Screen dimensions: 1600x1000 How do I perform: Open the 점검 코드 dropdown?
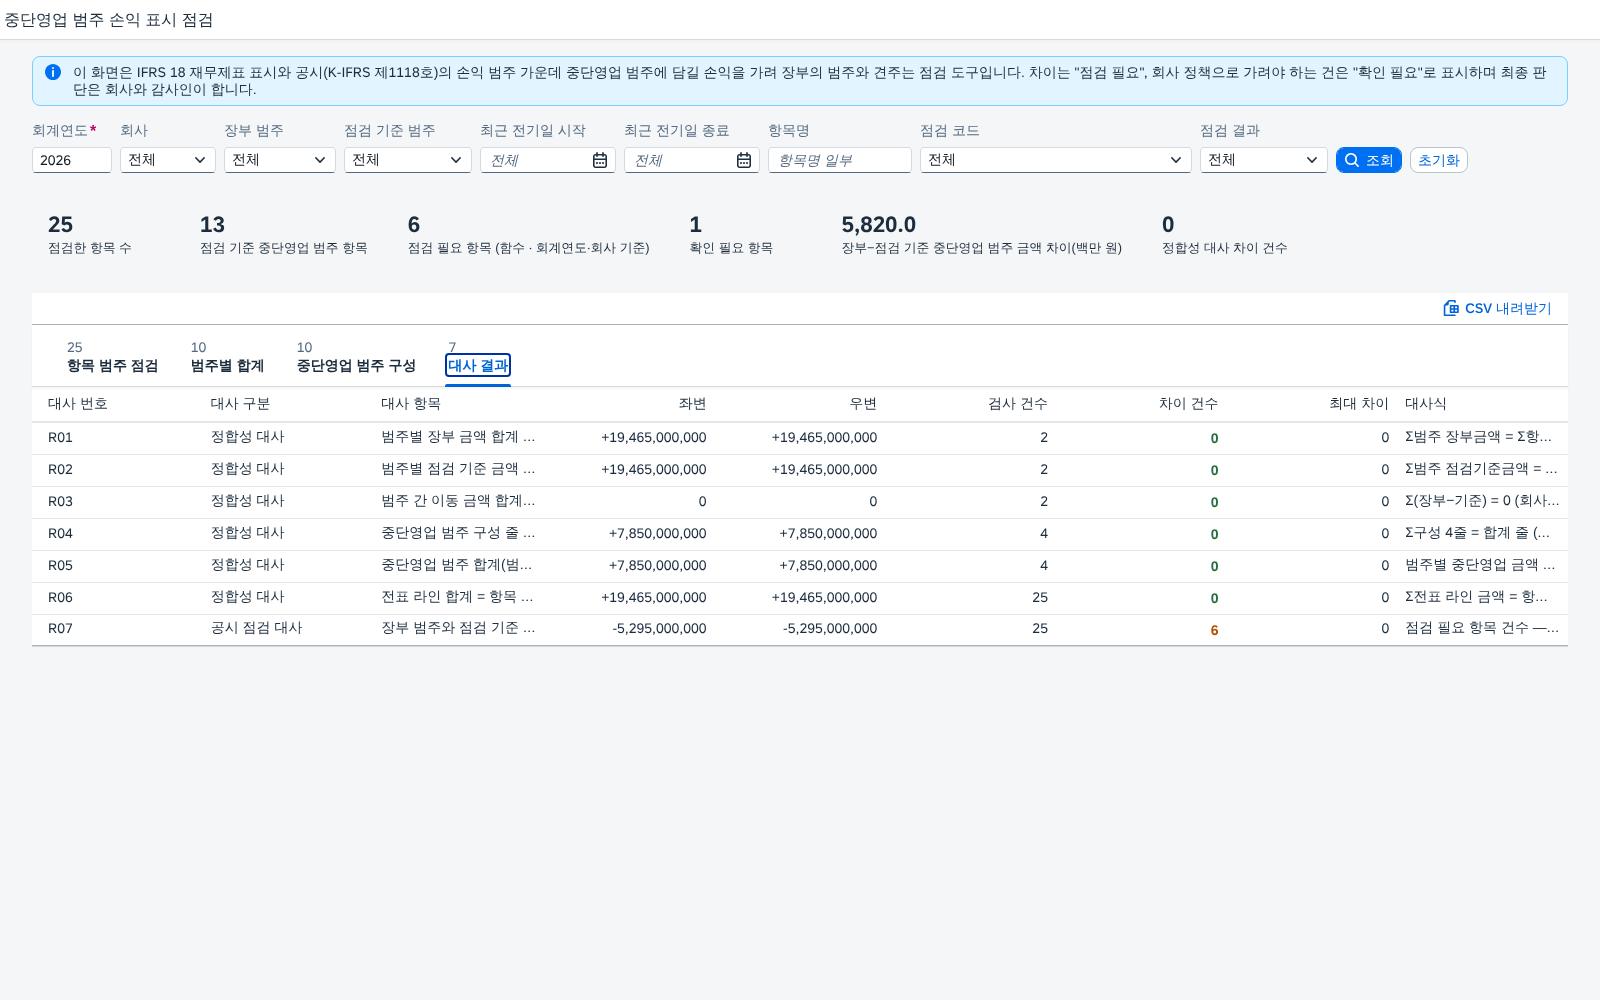pos(1056,160)
